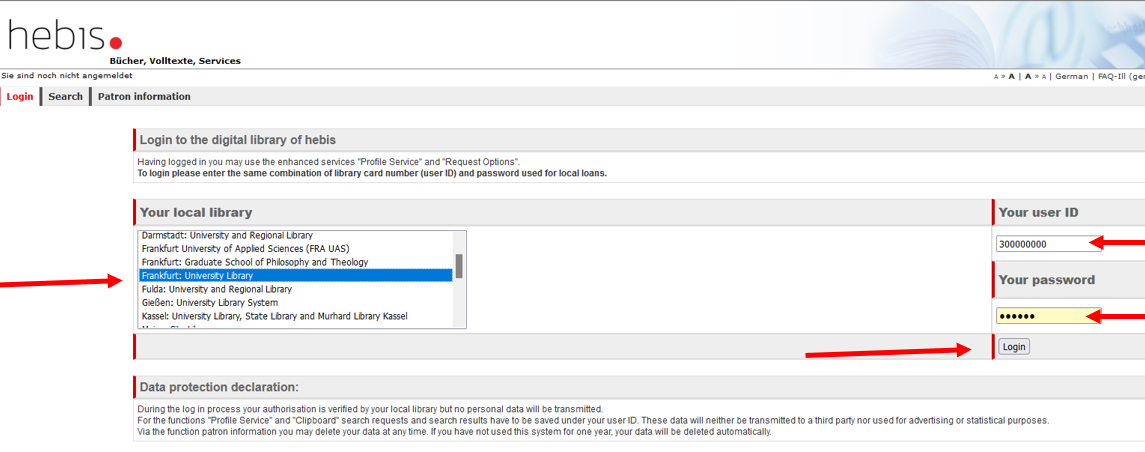The height and width of the screenshot is (452, 1145).
Task: Select Kassel: University Library option
Action: click(x=295, y=316)
